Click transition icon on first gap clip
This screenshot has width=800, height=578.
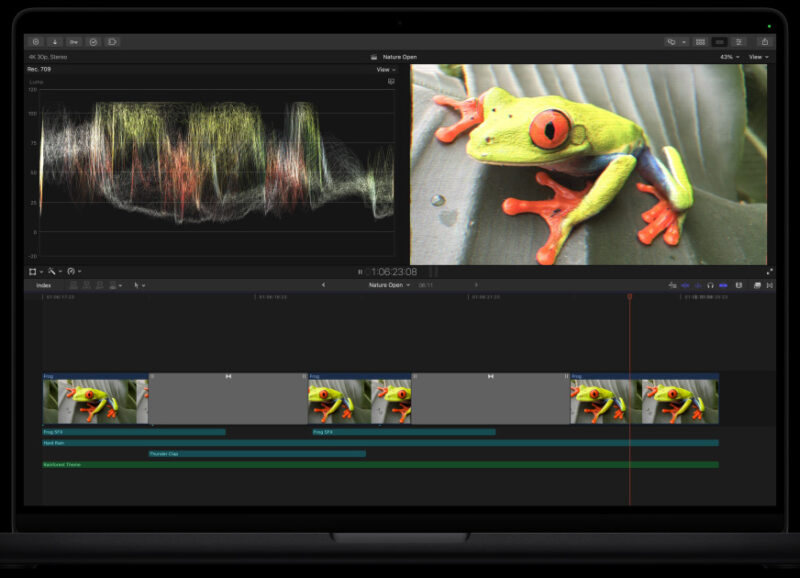228,376
